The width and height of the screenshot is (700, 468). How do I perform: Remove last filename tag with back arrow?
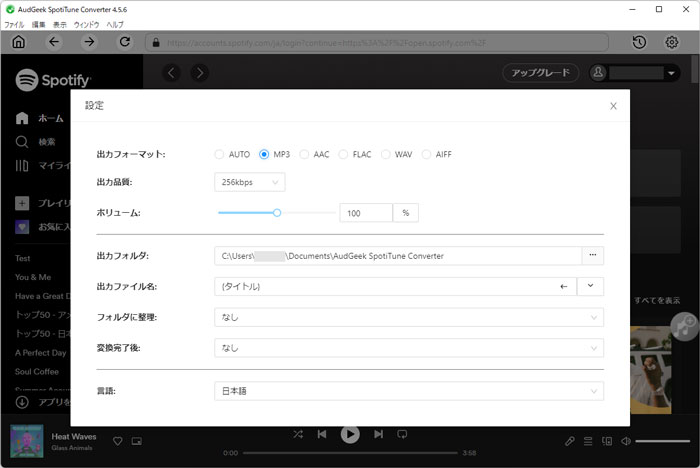click(x=564, y=287)
